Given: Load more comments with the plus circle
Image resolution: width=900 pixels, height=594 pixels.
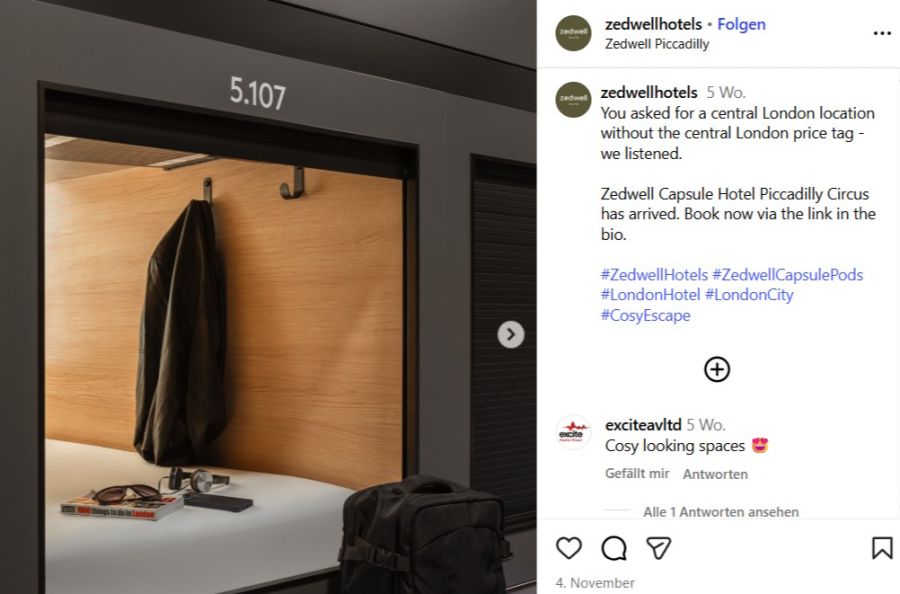Looking at the screenshot, I should pyautogui.click(x=717, y=369).
